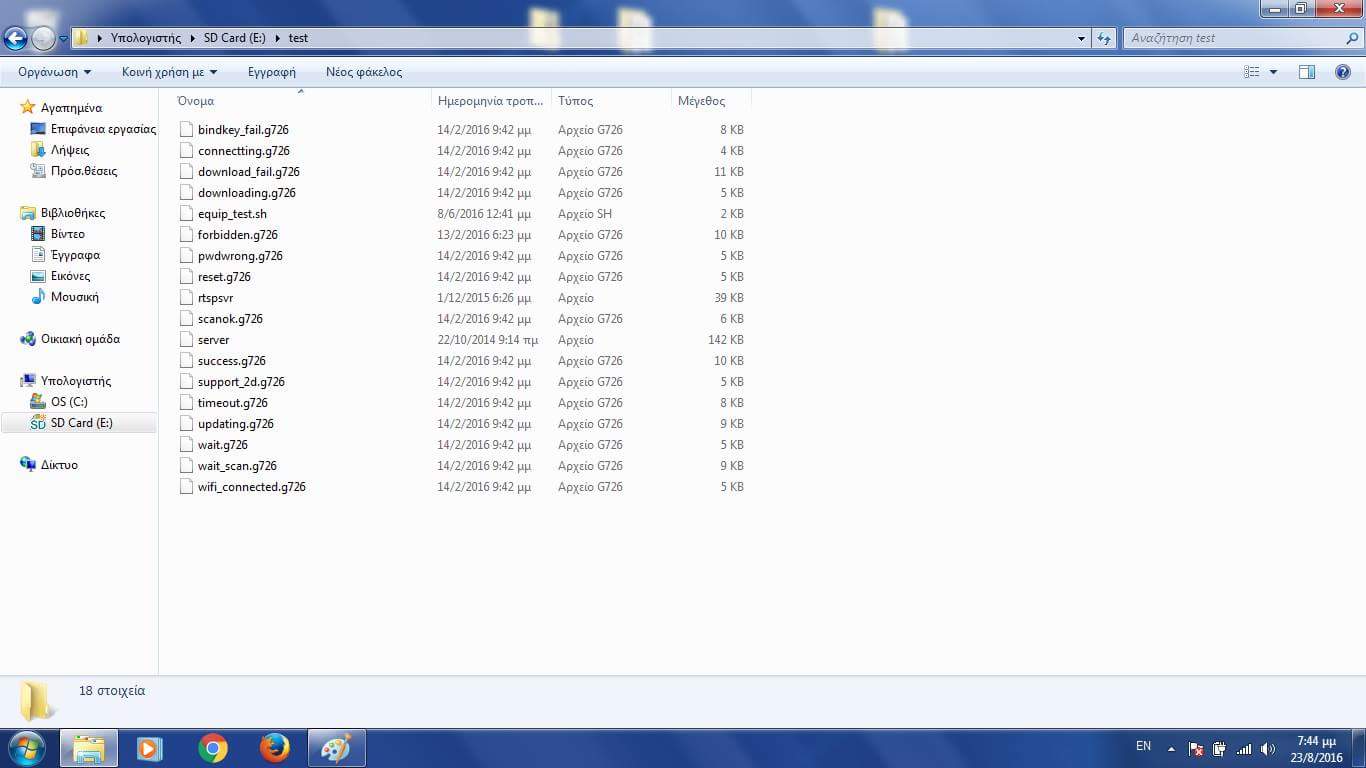Show the preview pane
Viewport: 1366px width, 768px height.
point(1307,72)
